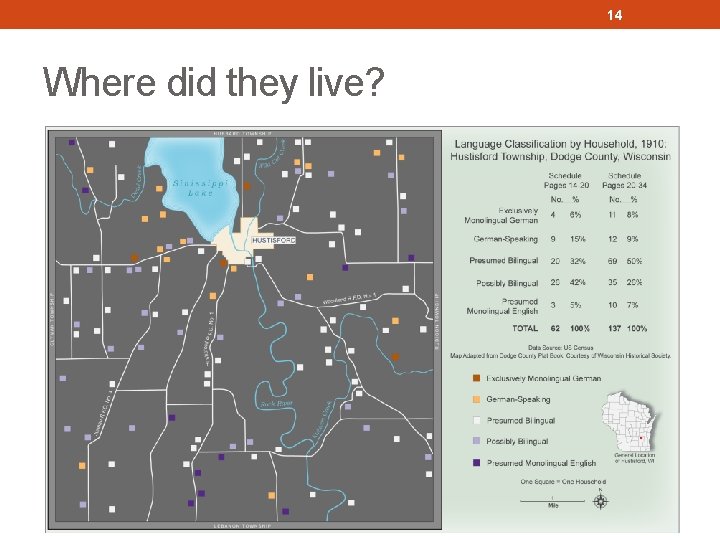The image size is (720, 540).
Task: Click the 'Presumed Bilingual' table row label
Action: 504,260
